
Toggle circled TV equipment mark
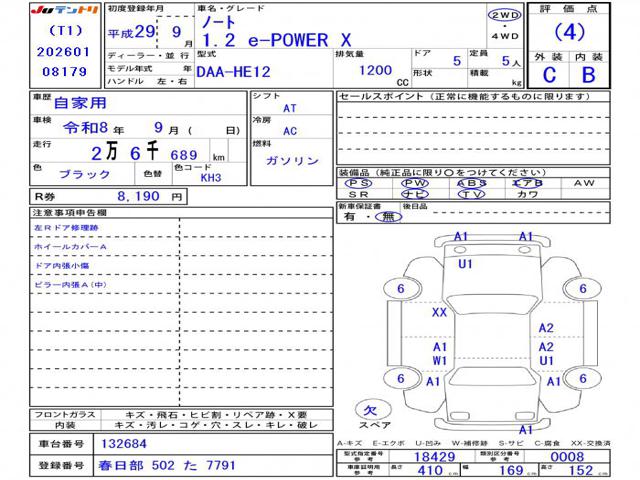471,194
